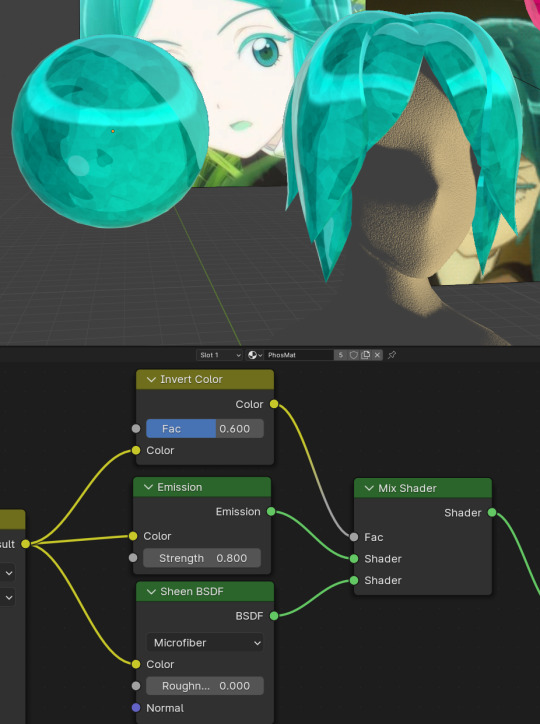The width and height of the screenshot is (540, 724).
Task: Click Invert Color's Fac input socket
Action: coord(136,428)
